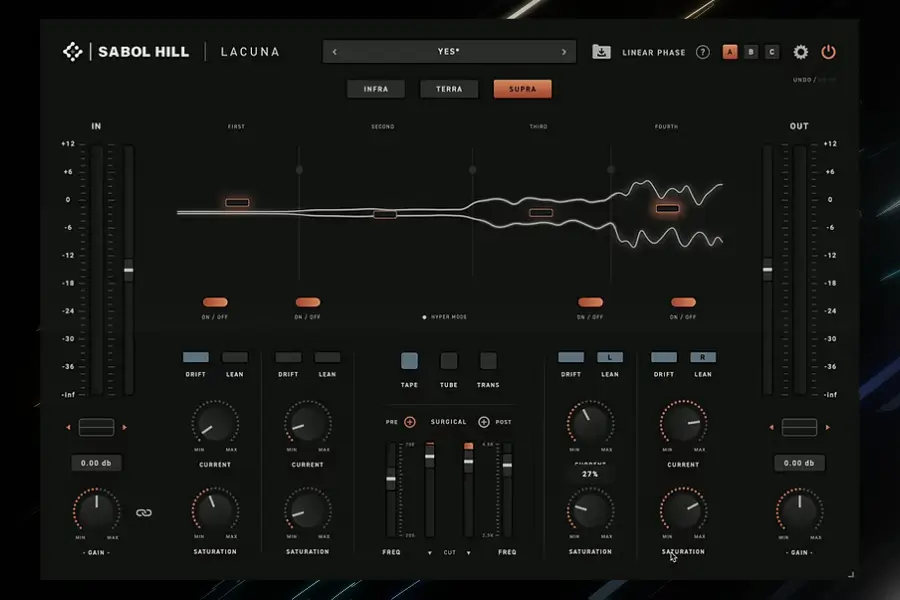Viewport: 900px width, 600px height.
Task: Select preset slot B
Action: click(751, 52)
